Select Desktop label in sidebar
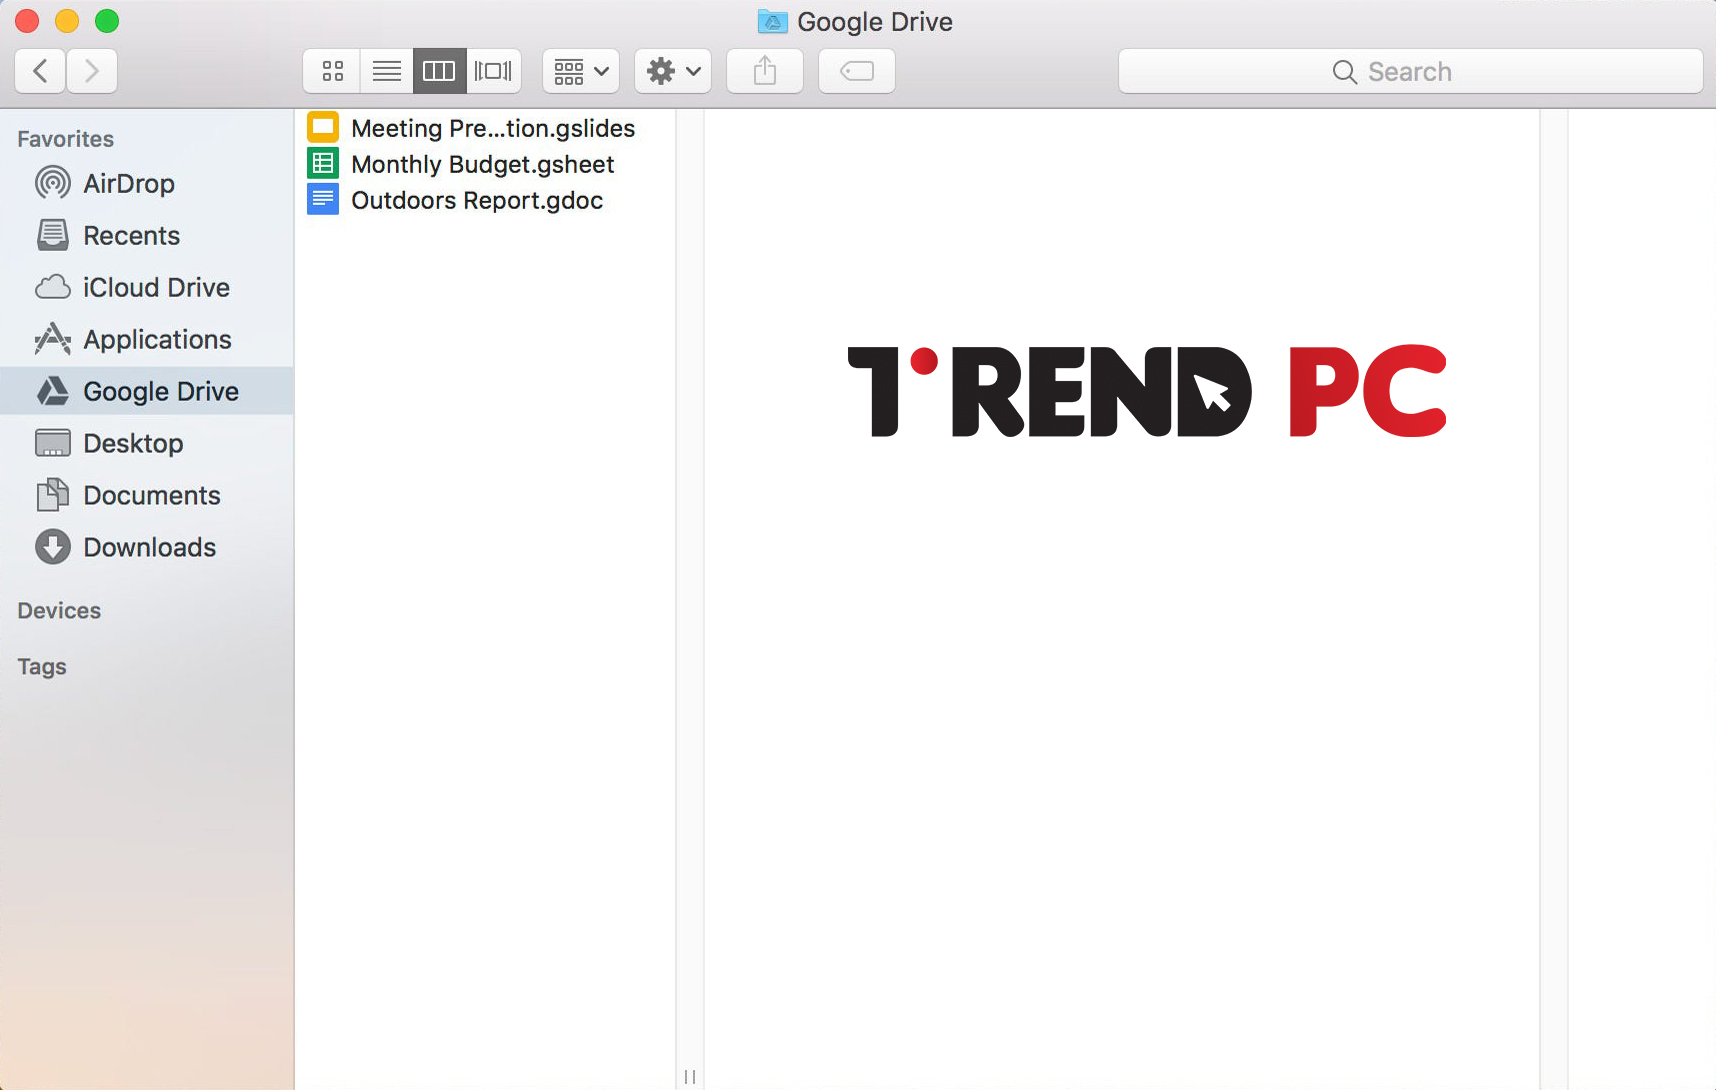 pyautogui.click(x=133, y=444)
